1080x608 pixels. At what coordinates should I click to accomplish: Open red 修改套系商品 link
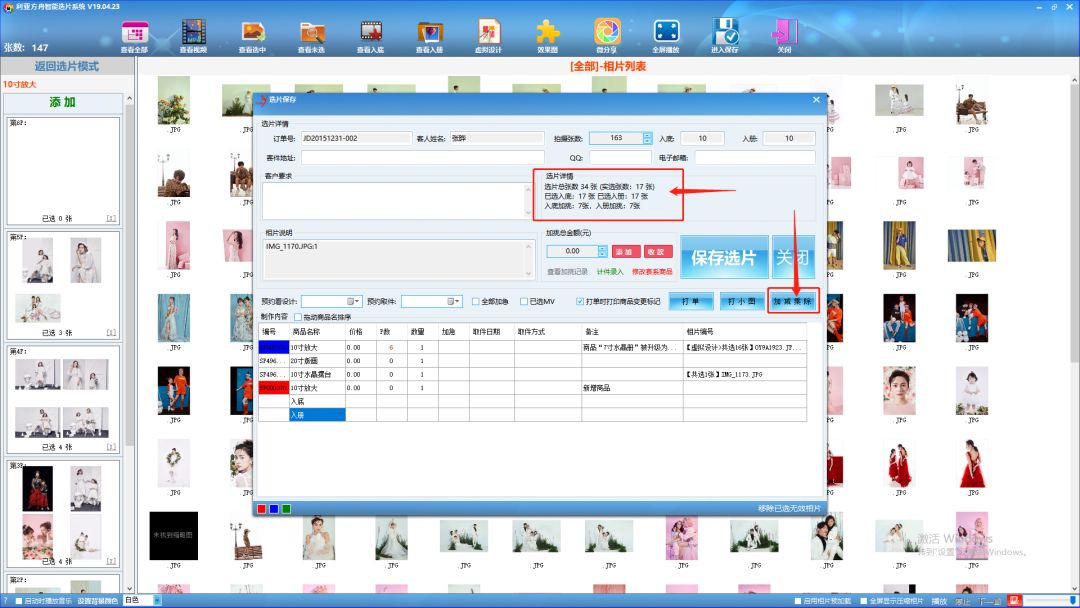pos(652,271)
